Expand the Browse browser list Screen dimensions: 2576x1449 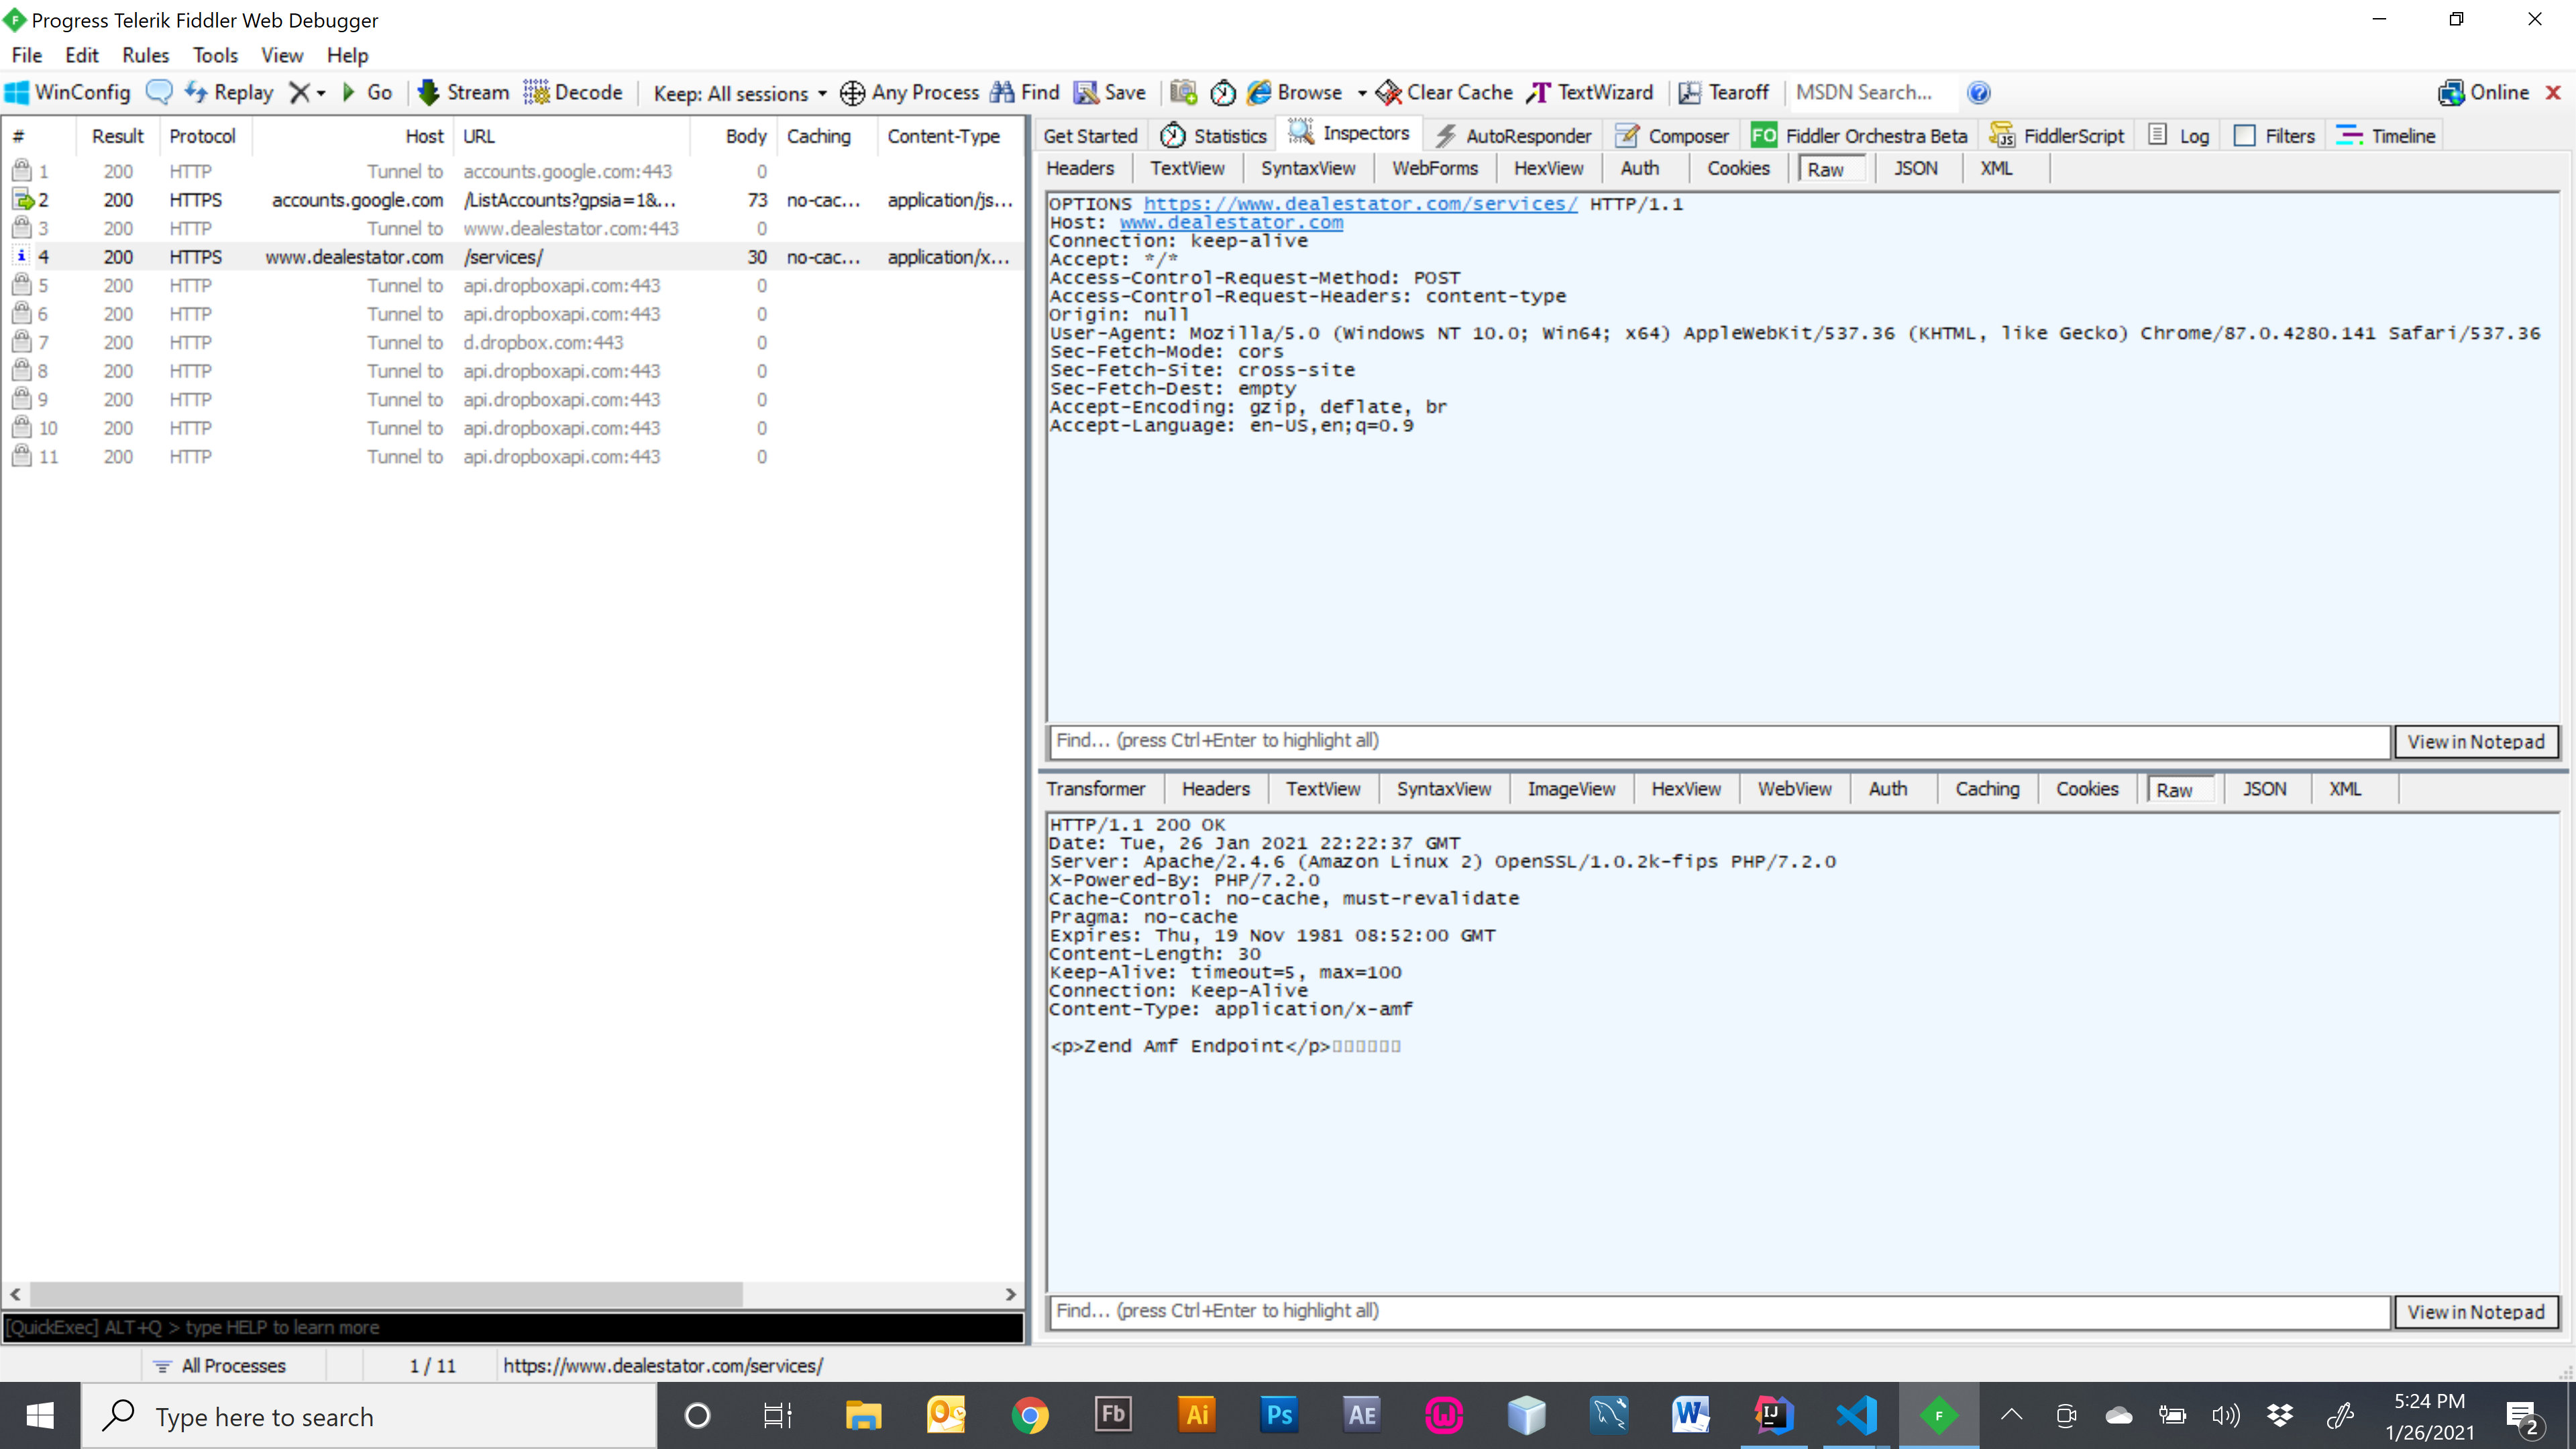tap(1363, 92)
